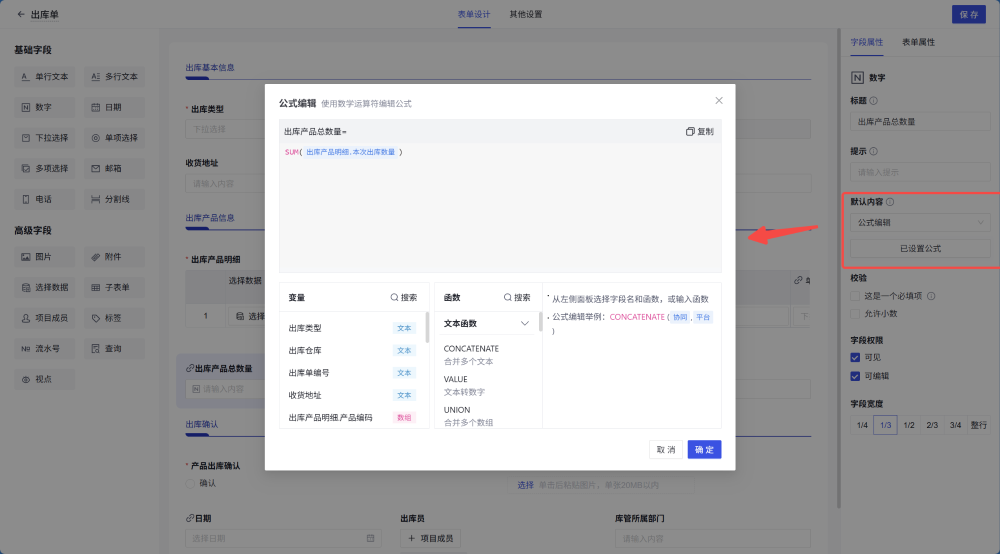Enable the 允许小数 checkbox
Image resolution: width=1000 pixels, height=554 pixels.
tap(855, 314)
